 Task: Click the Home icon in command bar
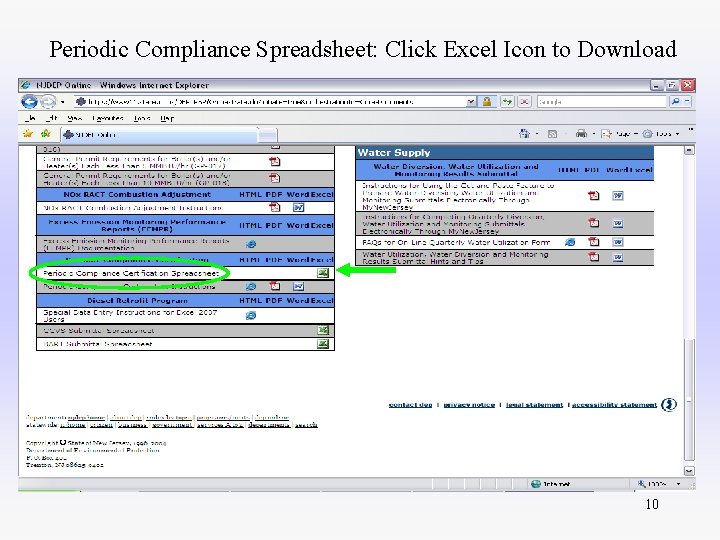point(524,134)
